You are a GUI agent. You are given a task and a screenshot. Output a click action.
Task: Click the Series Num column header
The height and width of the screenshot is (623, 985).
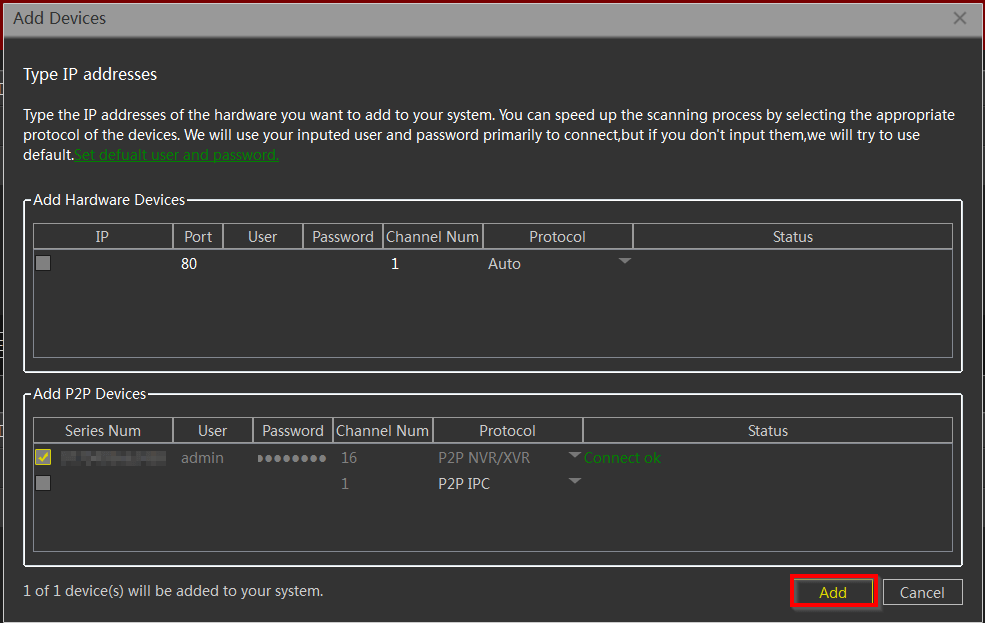[x=103, y=431]
